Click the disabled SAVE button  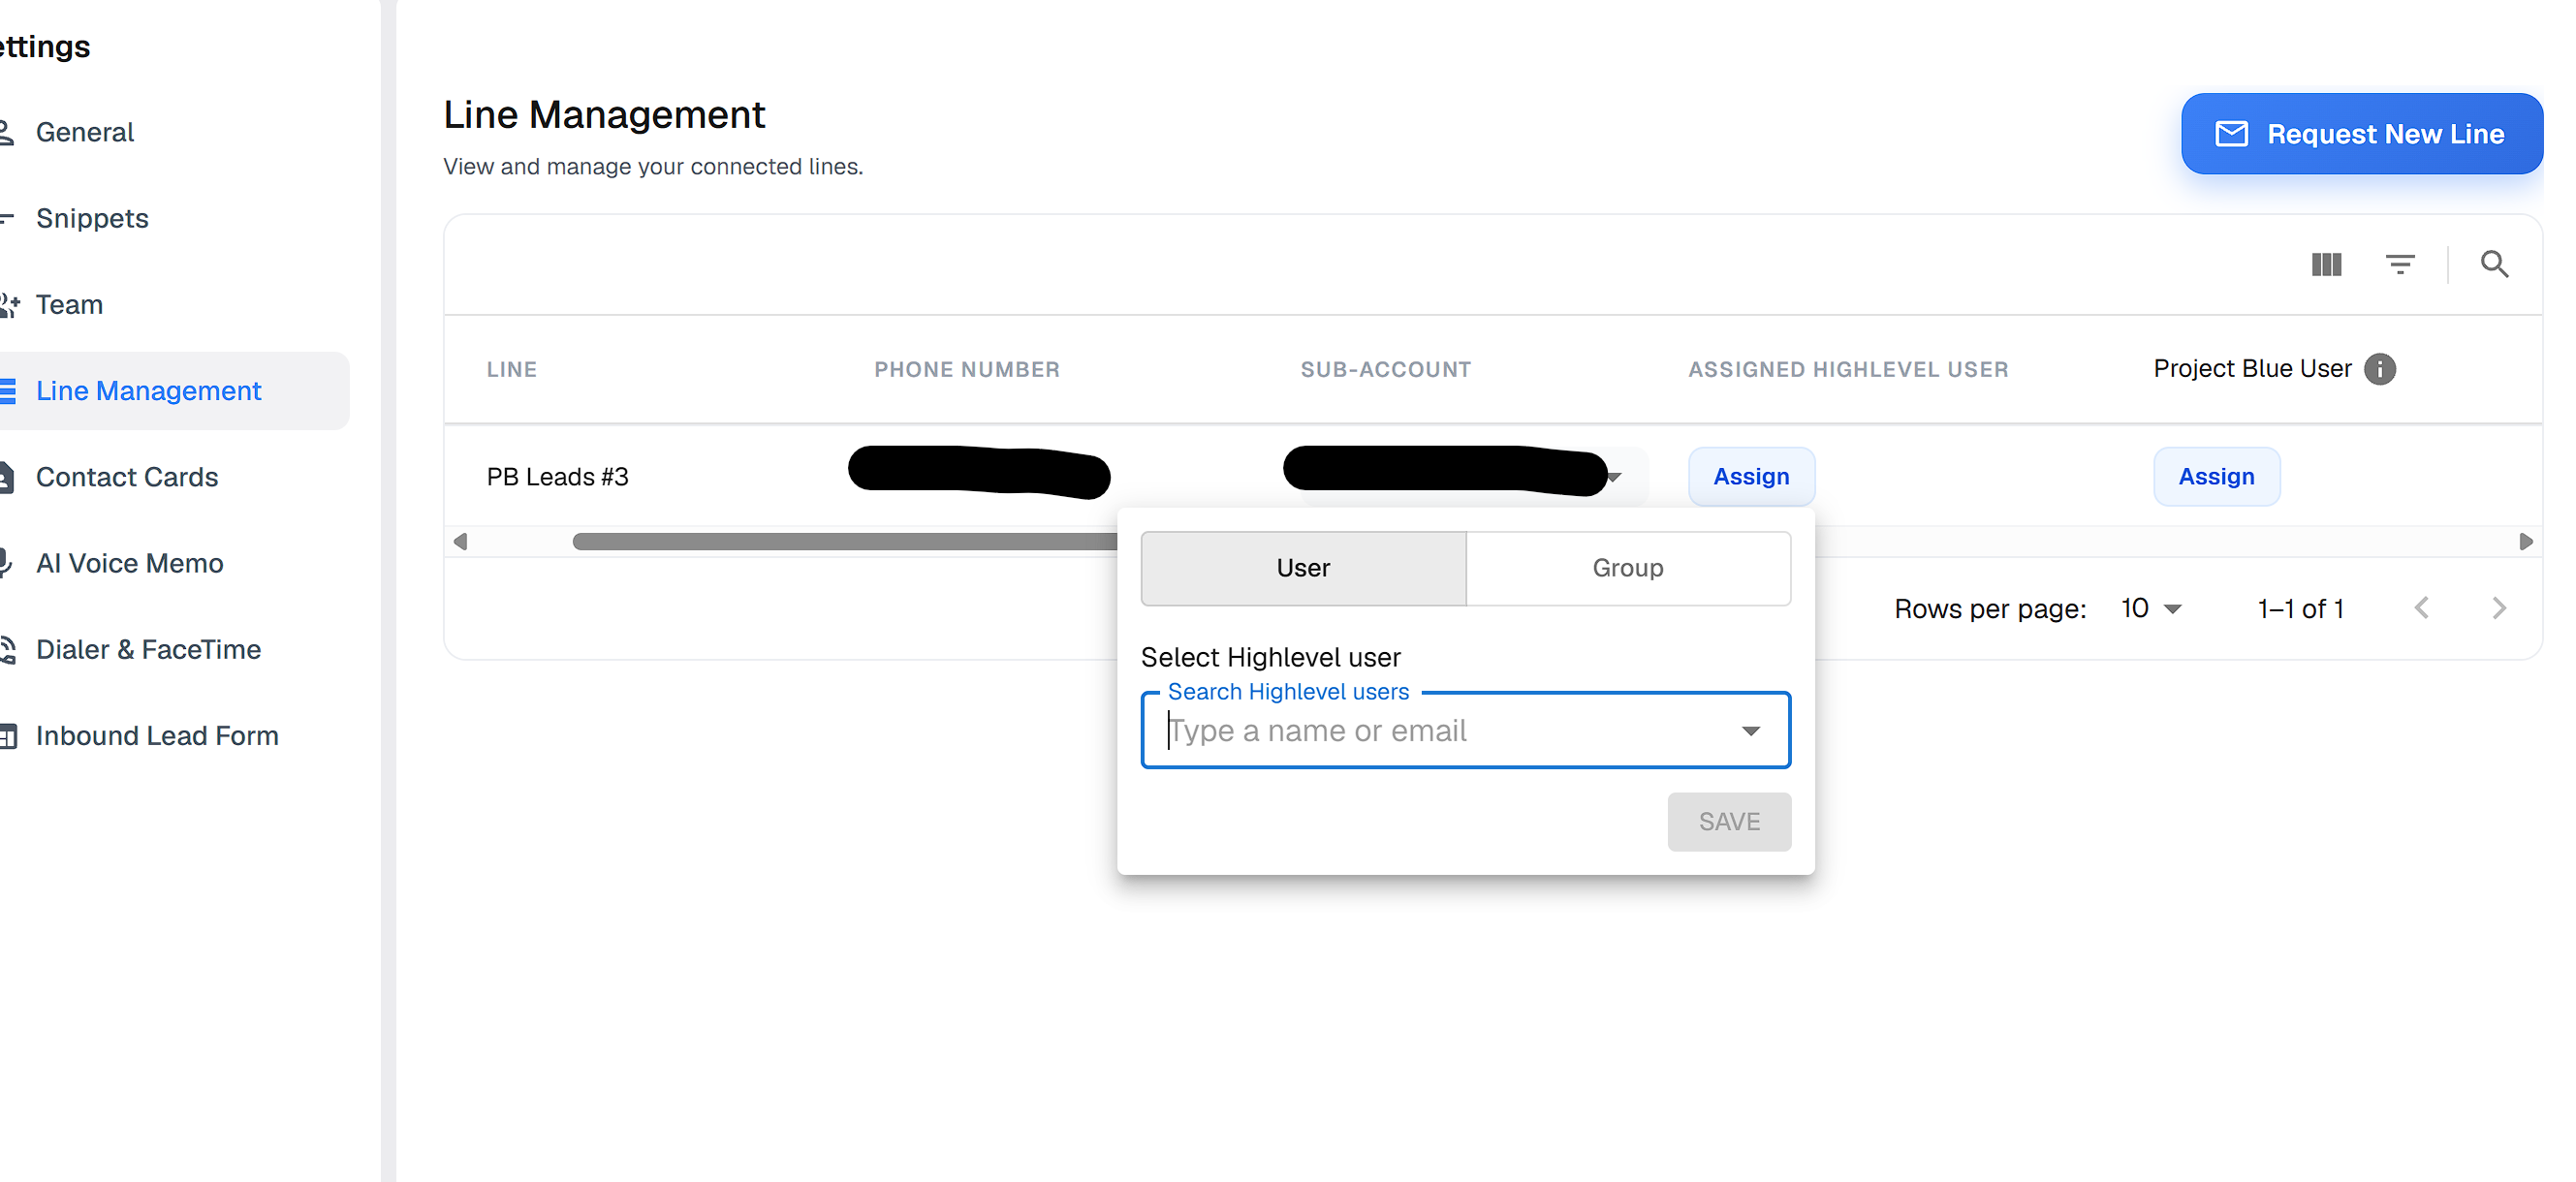tap(1729, 822)
